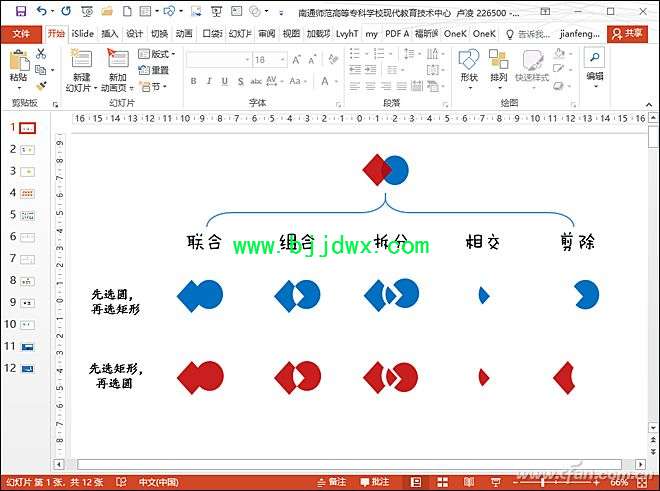Toggle left text alignment
Viewport: 660px width, 491px height.
(x=355, y=86)
